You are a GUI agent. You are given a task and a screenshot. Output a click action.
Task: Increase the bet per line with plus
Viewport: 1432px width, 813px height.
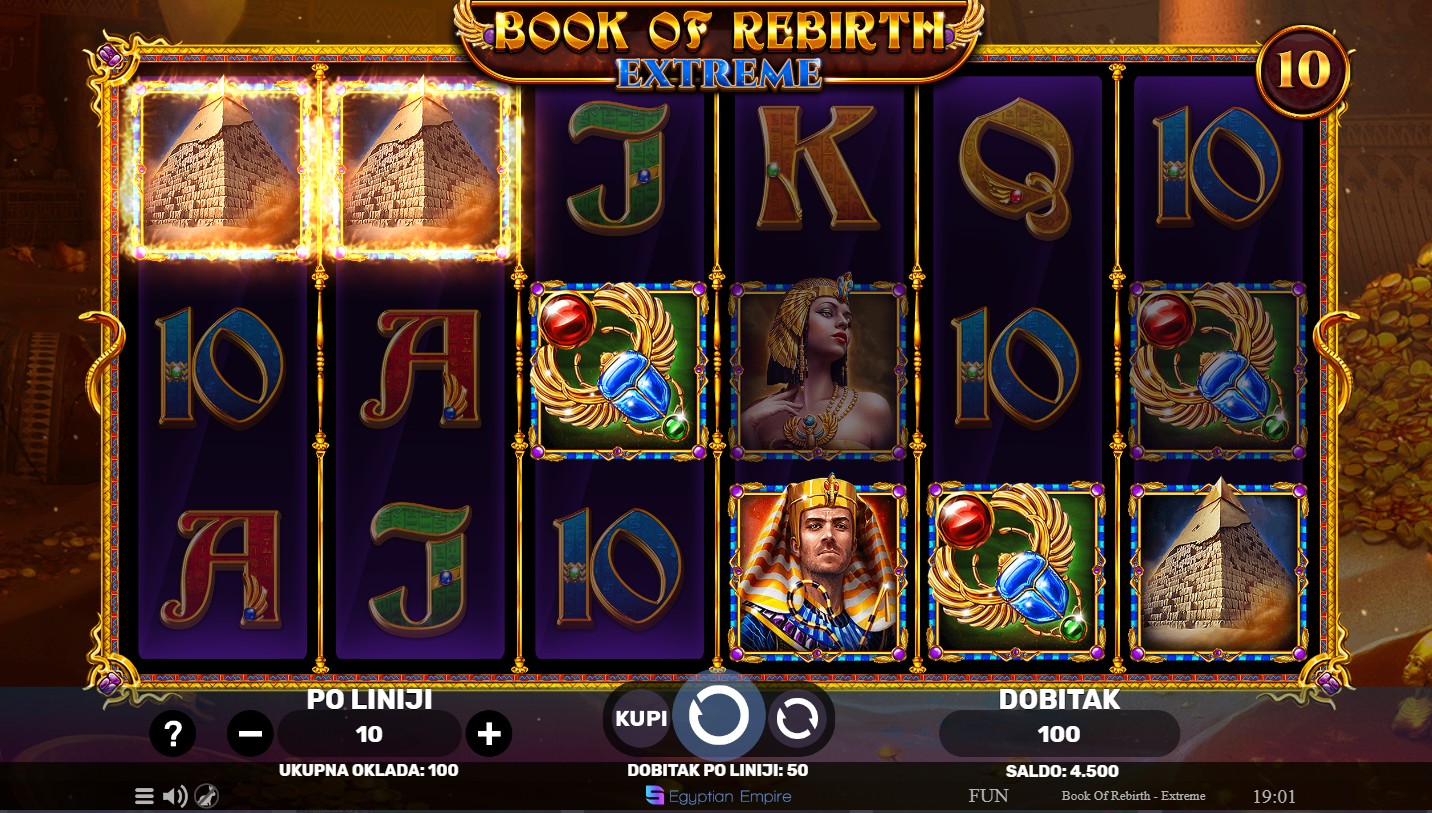pos(488,735)
